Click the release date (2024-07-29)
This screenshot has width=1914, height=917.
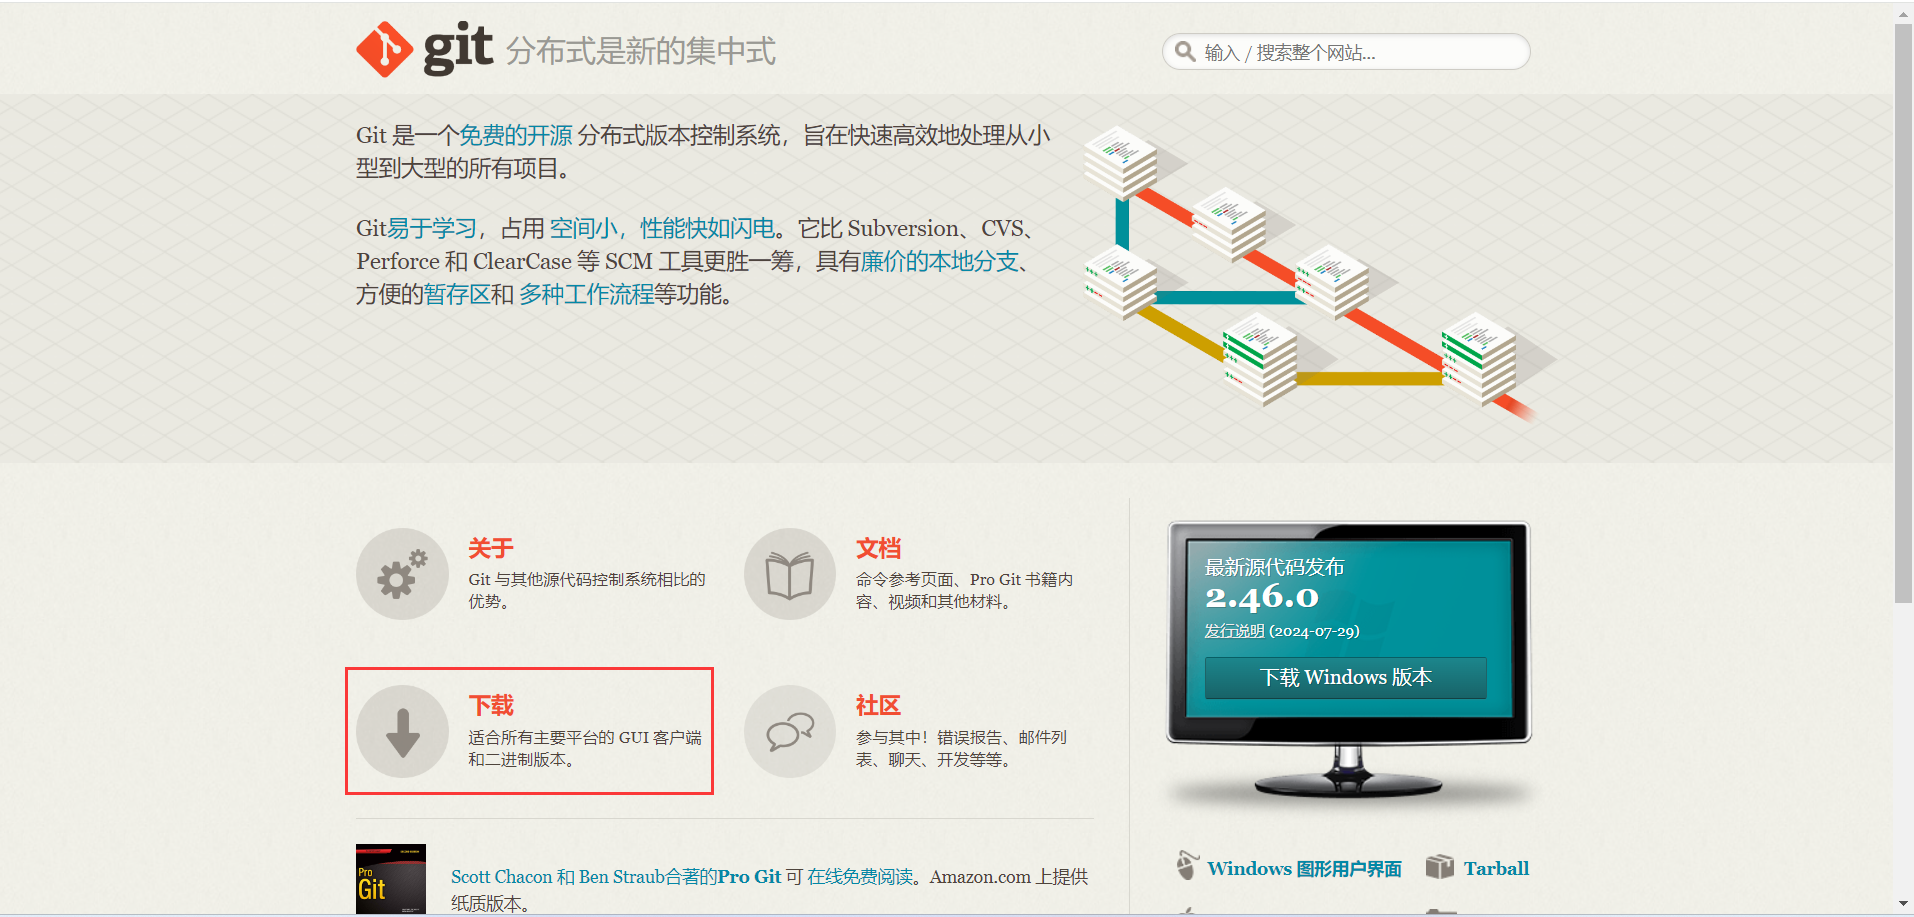pos(1314,631)
